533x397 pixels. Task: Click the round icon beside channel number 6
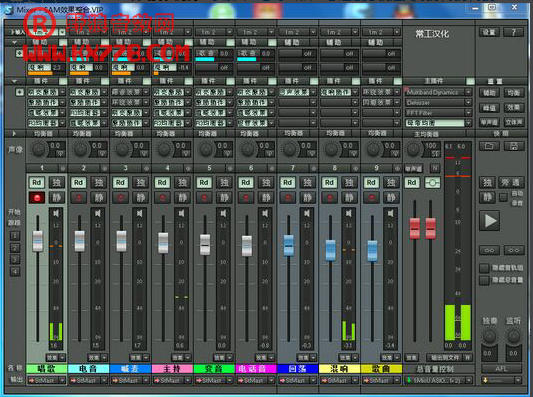pyautogui.click(x=272, y=168)
